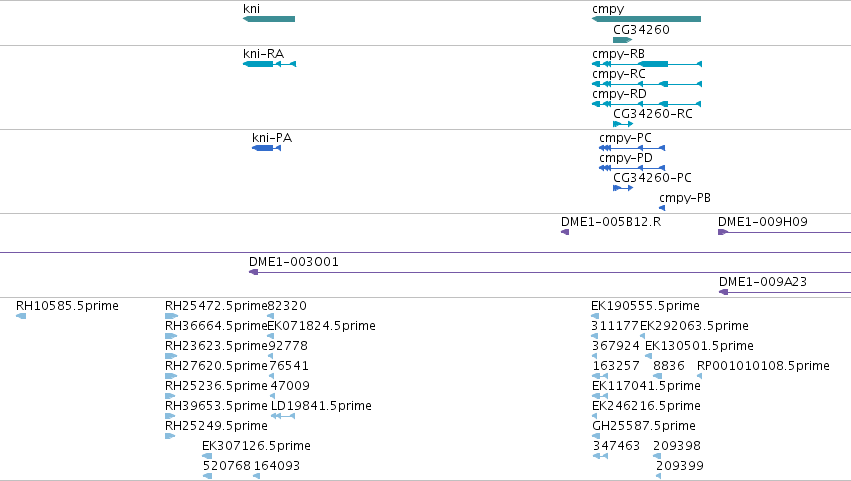Viewport: 851px width, 481px height.
Task: Select the 209398 EST glyph
Action: coord(657,456)
